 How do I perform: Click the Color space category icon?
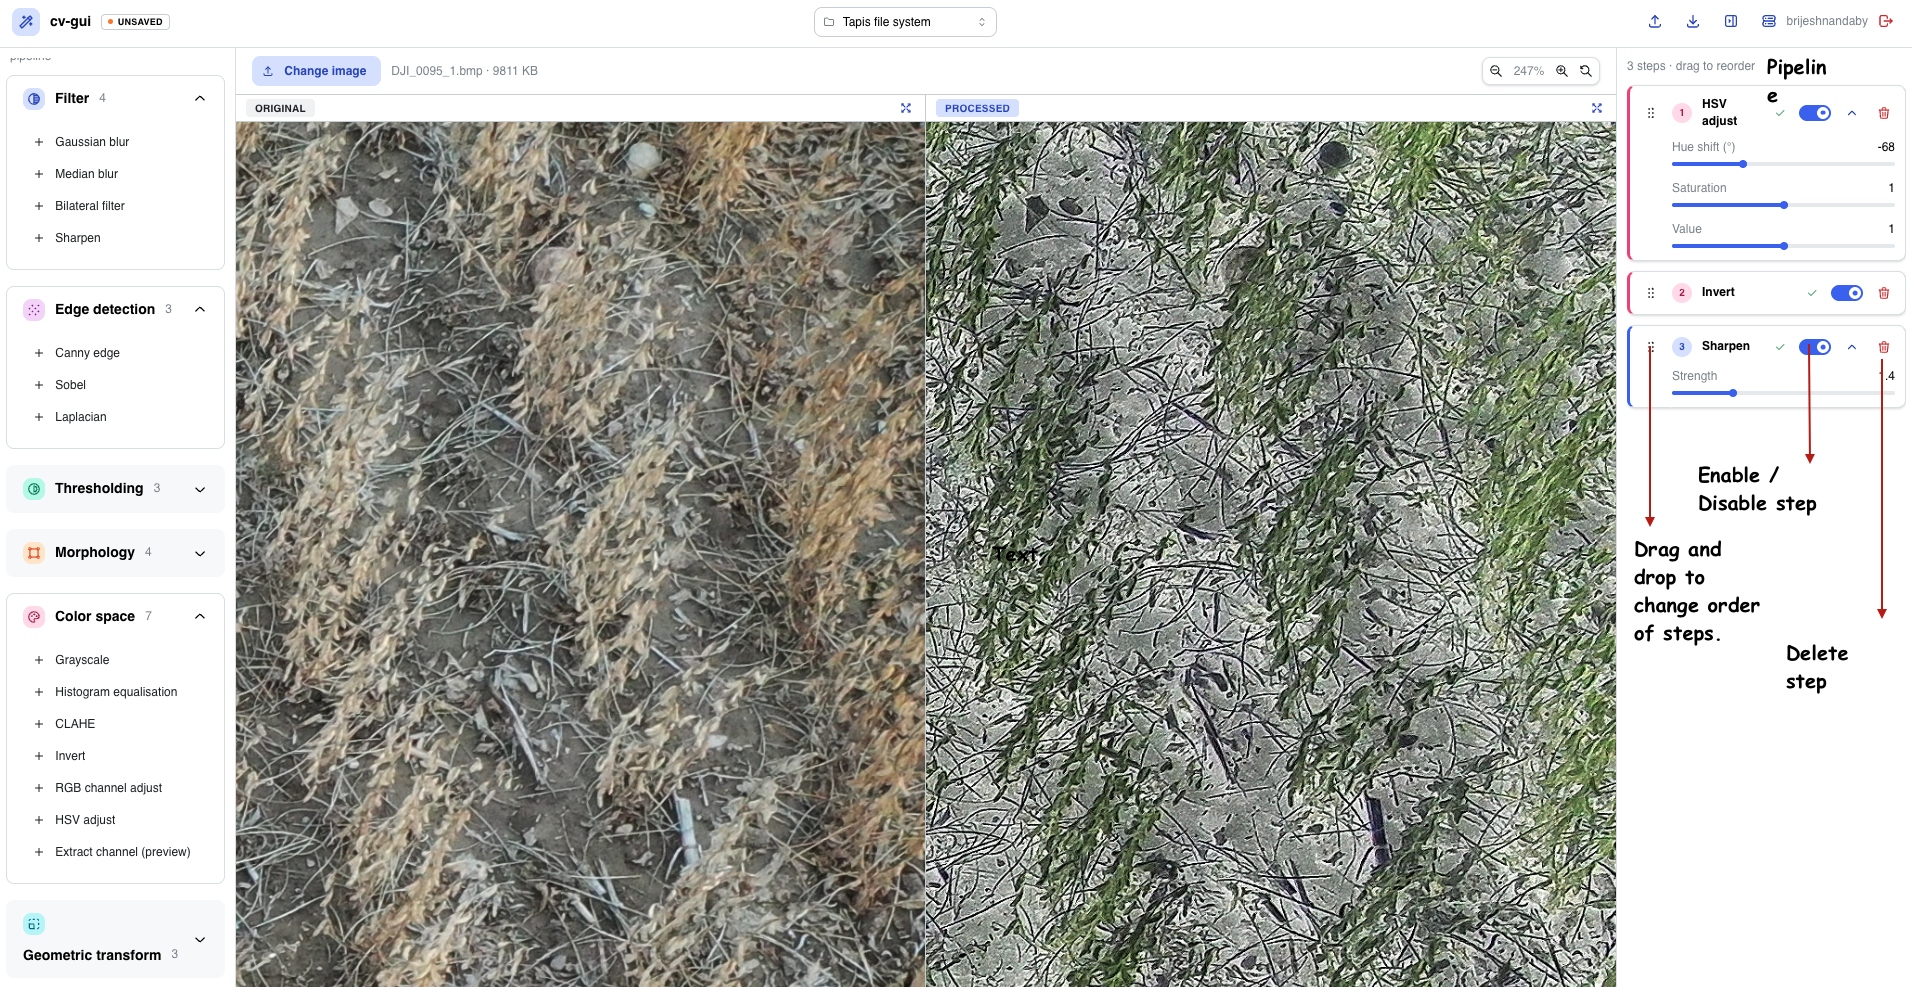[34, 617]
